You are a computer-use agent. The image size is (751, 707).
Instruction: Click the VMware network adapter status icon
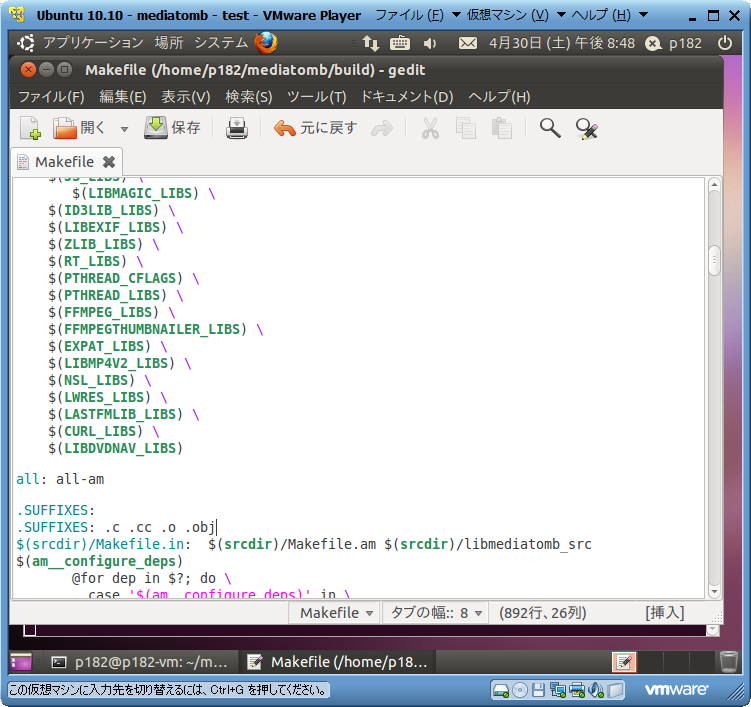coord(558,690)
